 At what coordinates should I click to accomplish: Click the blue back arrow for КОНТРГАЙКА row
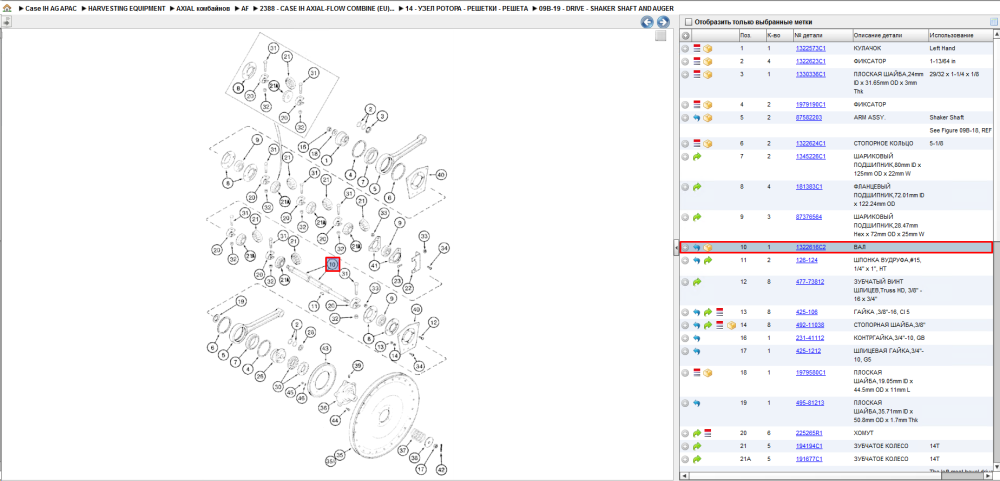(697, 338)
